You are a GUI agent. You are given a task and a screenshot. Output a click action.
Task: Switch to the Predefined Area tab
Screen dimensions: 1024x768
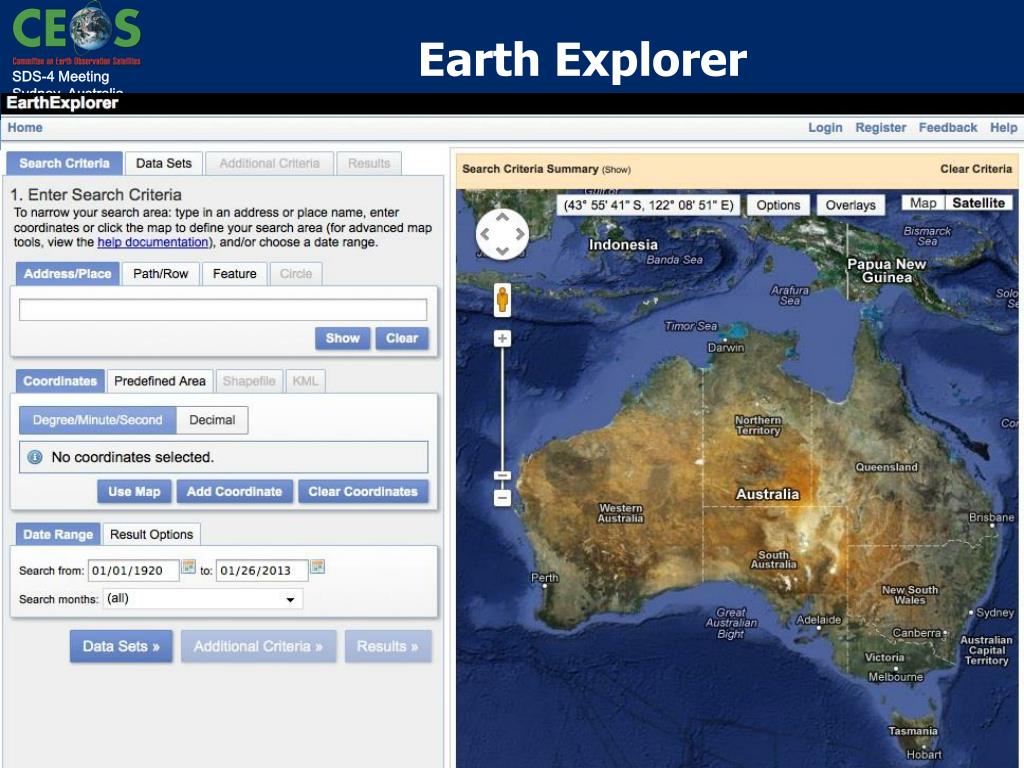(x=160, y=381)
